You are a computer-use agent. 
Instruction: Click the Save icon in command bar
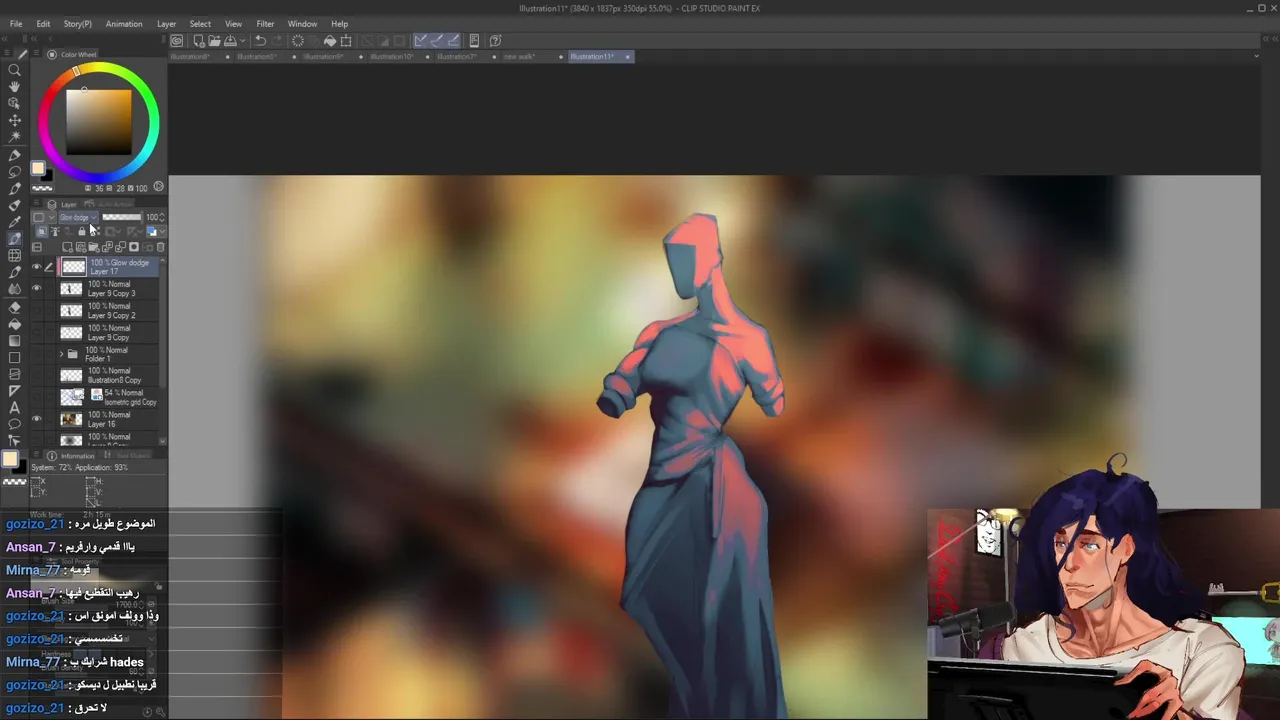229,41
